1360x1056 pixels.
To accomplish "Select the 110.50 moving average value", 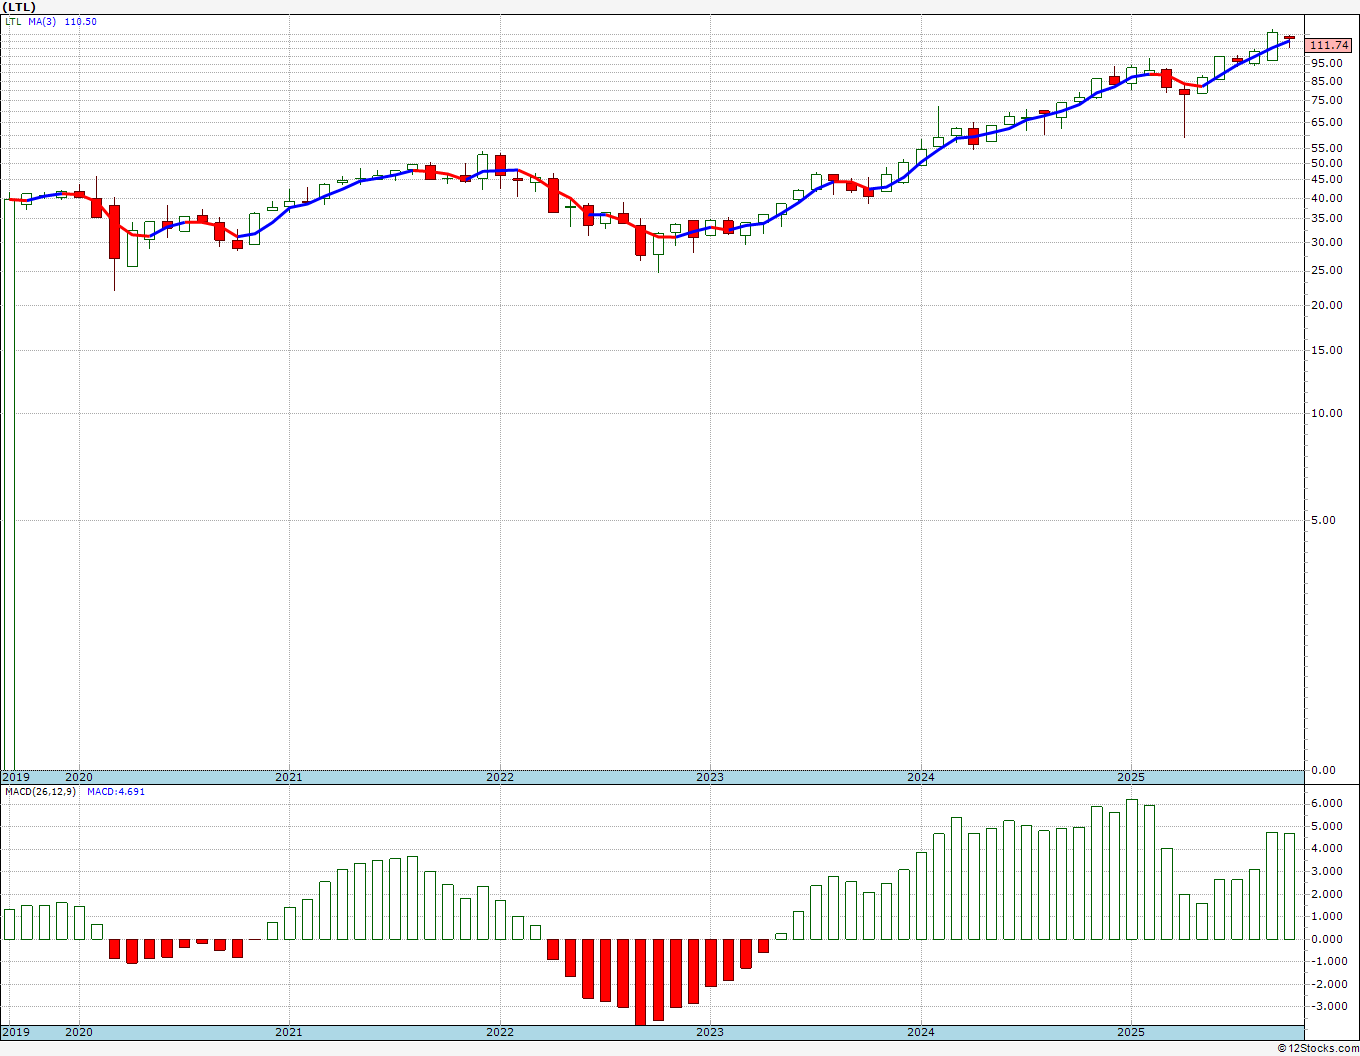I will tap(81, 22).
